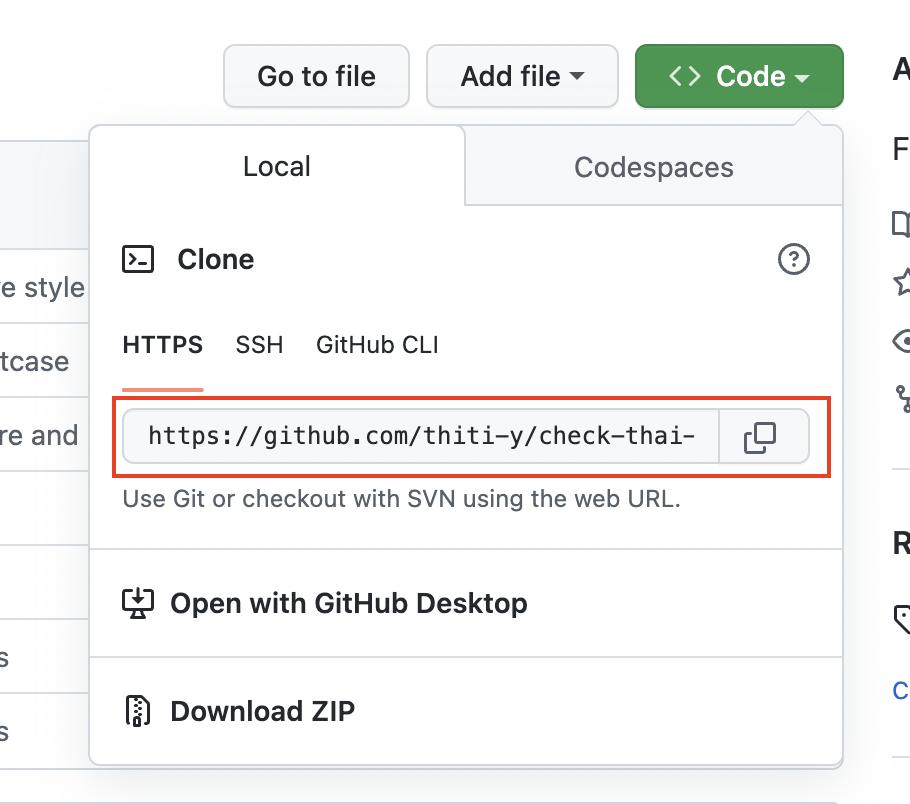Click the code brackets icon on Code button

(x=684, y=76)
